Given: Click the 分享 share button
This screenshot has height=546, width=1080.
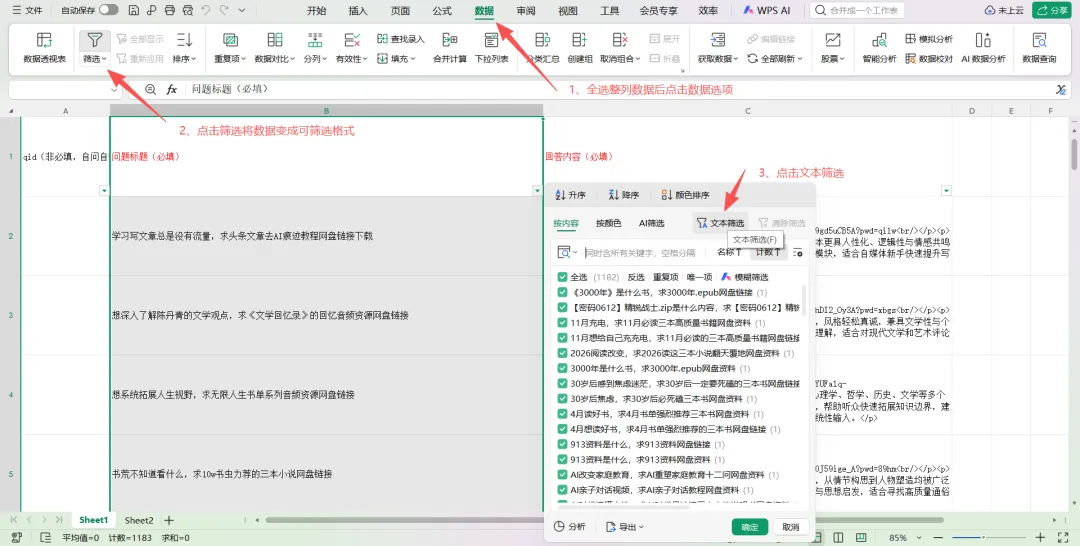Looking at the screenshot, I should tap(1052, 10).
